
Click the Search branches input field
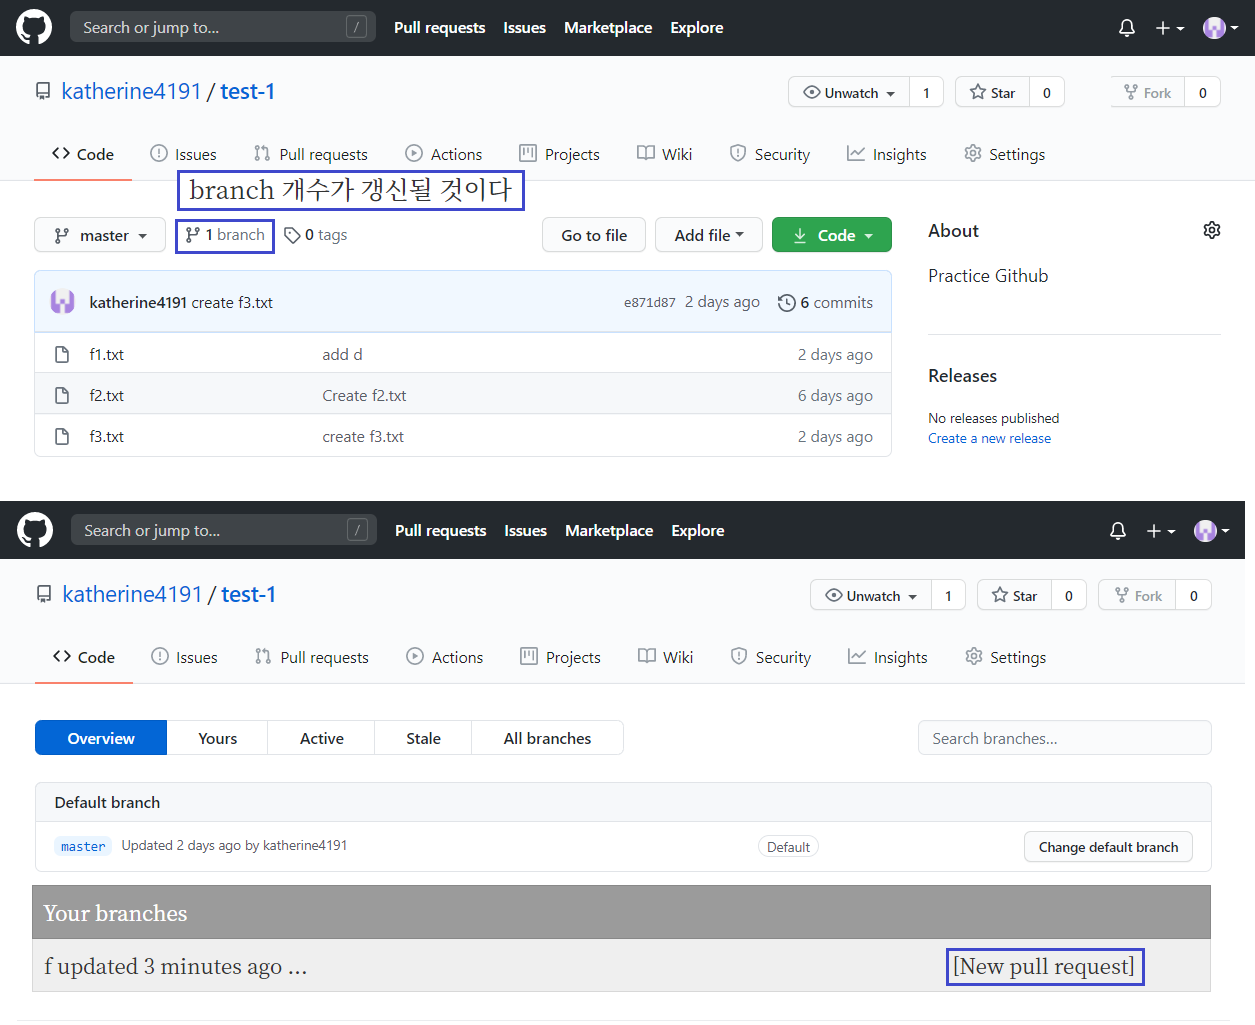(1064, 738)
